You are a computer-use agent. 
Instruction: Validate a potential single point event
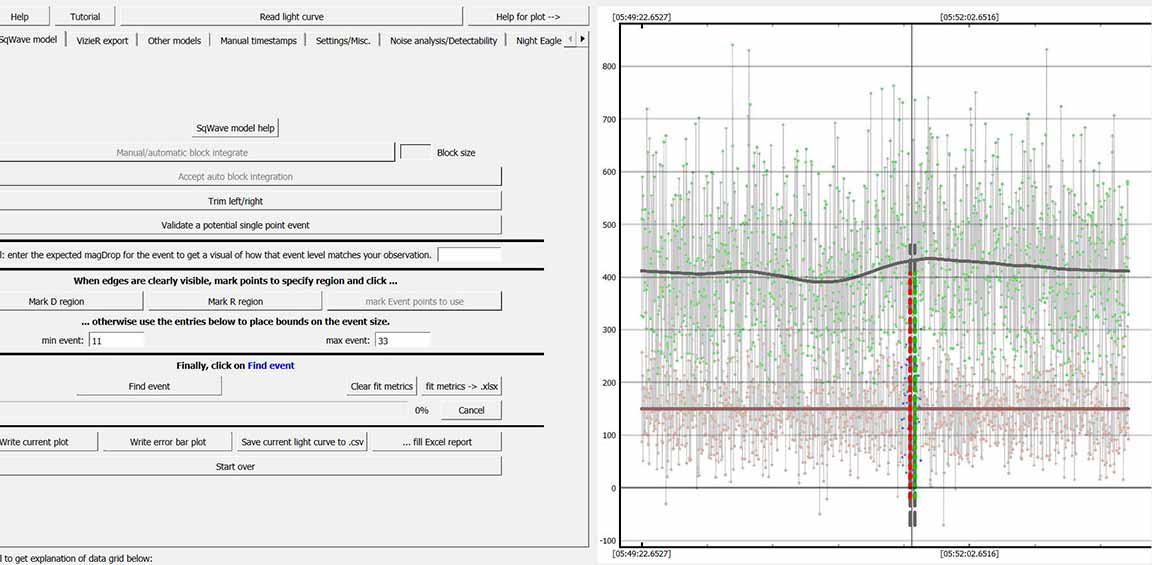(x=236, y=225)
